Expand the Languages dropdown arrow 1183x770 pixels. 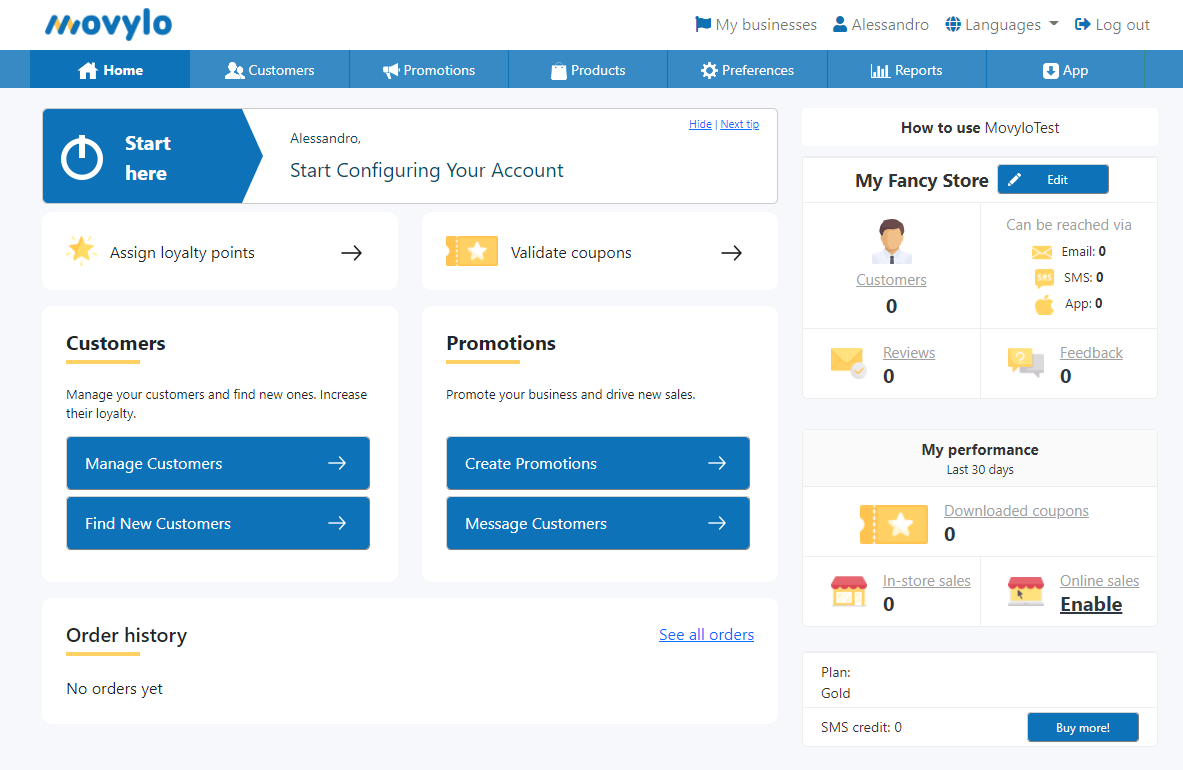[1054, 23]
